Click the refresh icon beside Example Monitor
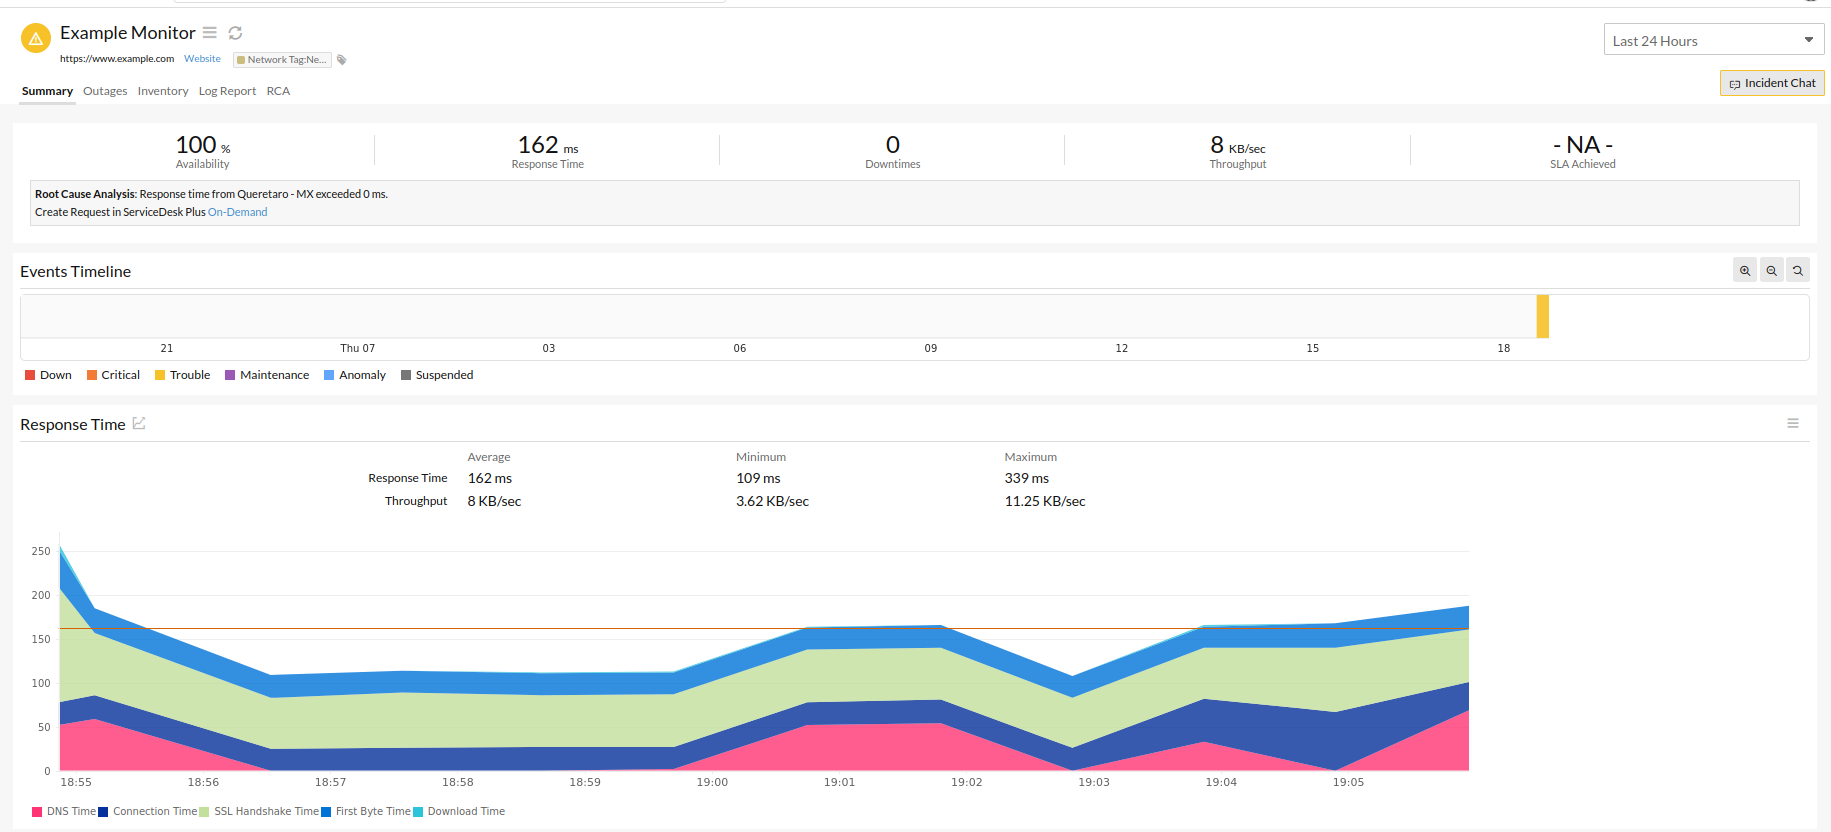 (235, 33)
